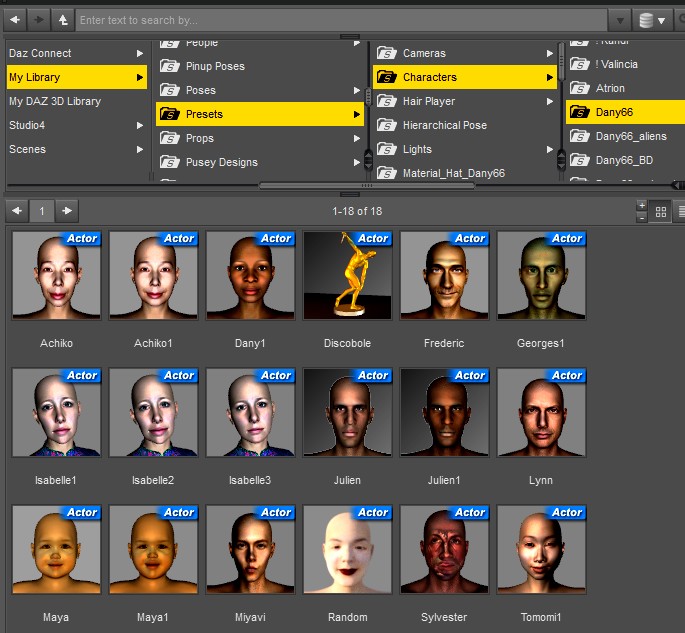The image size is (685, 633).
Task: Switch to grid thumbnail view
Action: tap(661, 212)
